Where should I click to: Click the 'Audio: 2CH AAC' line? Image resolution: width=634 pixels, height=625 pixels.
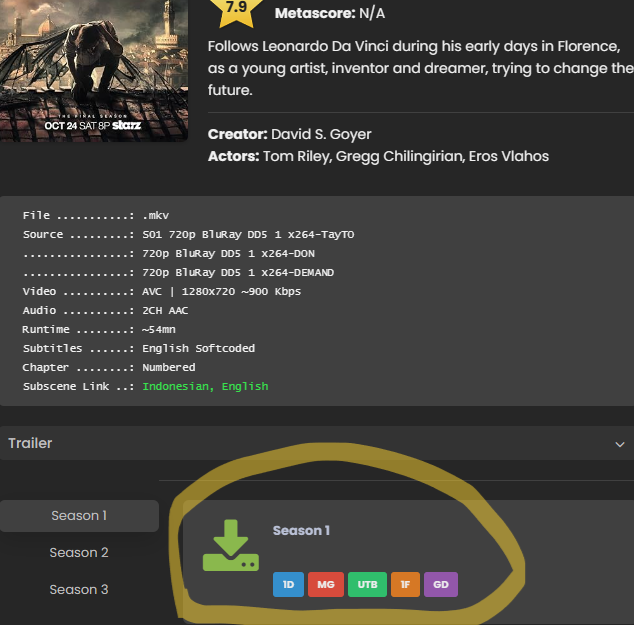coord(106,310)
